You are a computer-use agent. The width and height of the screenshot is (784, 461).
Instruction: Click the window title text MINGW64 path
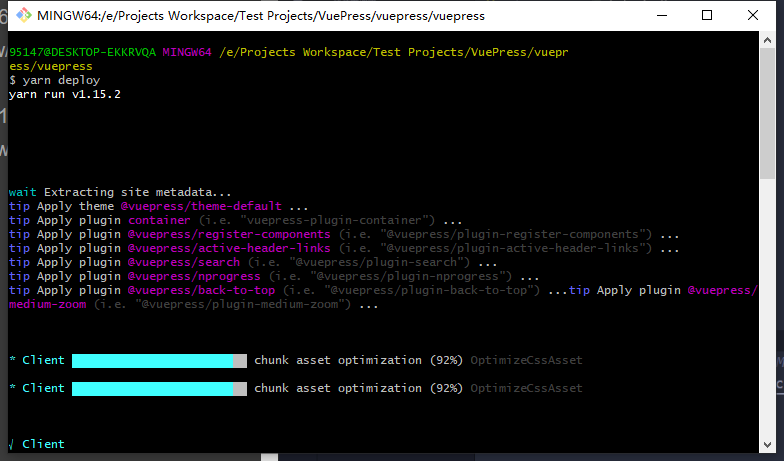(261, 16)
